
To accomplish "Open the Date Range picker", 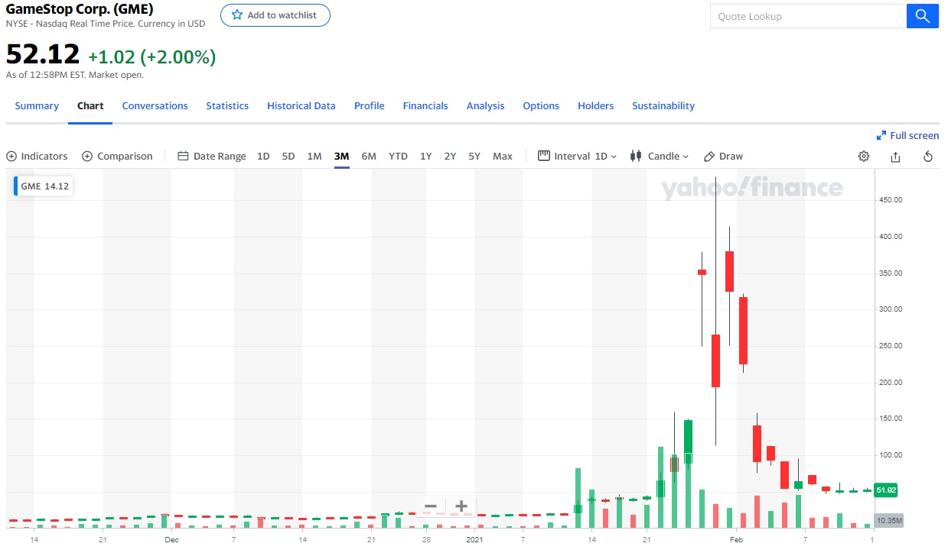I will (x=212, y=156).
